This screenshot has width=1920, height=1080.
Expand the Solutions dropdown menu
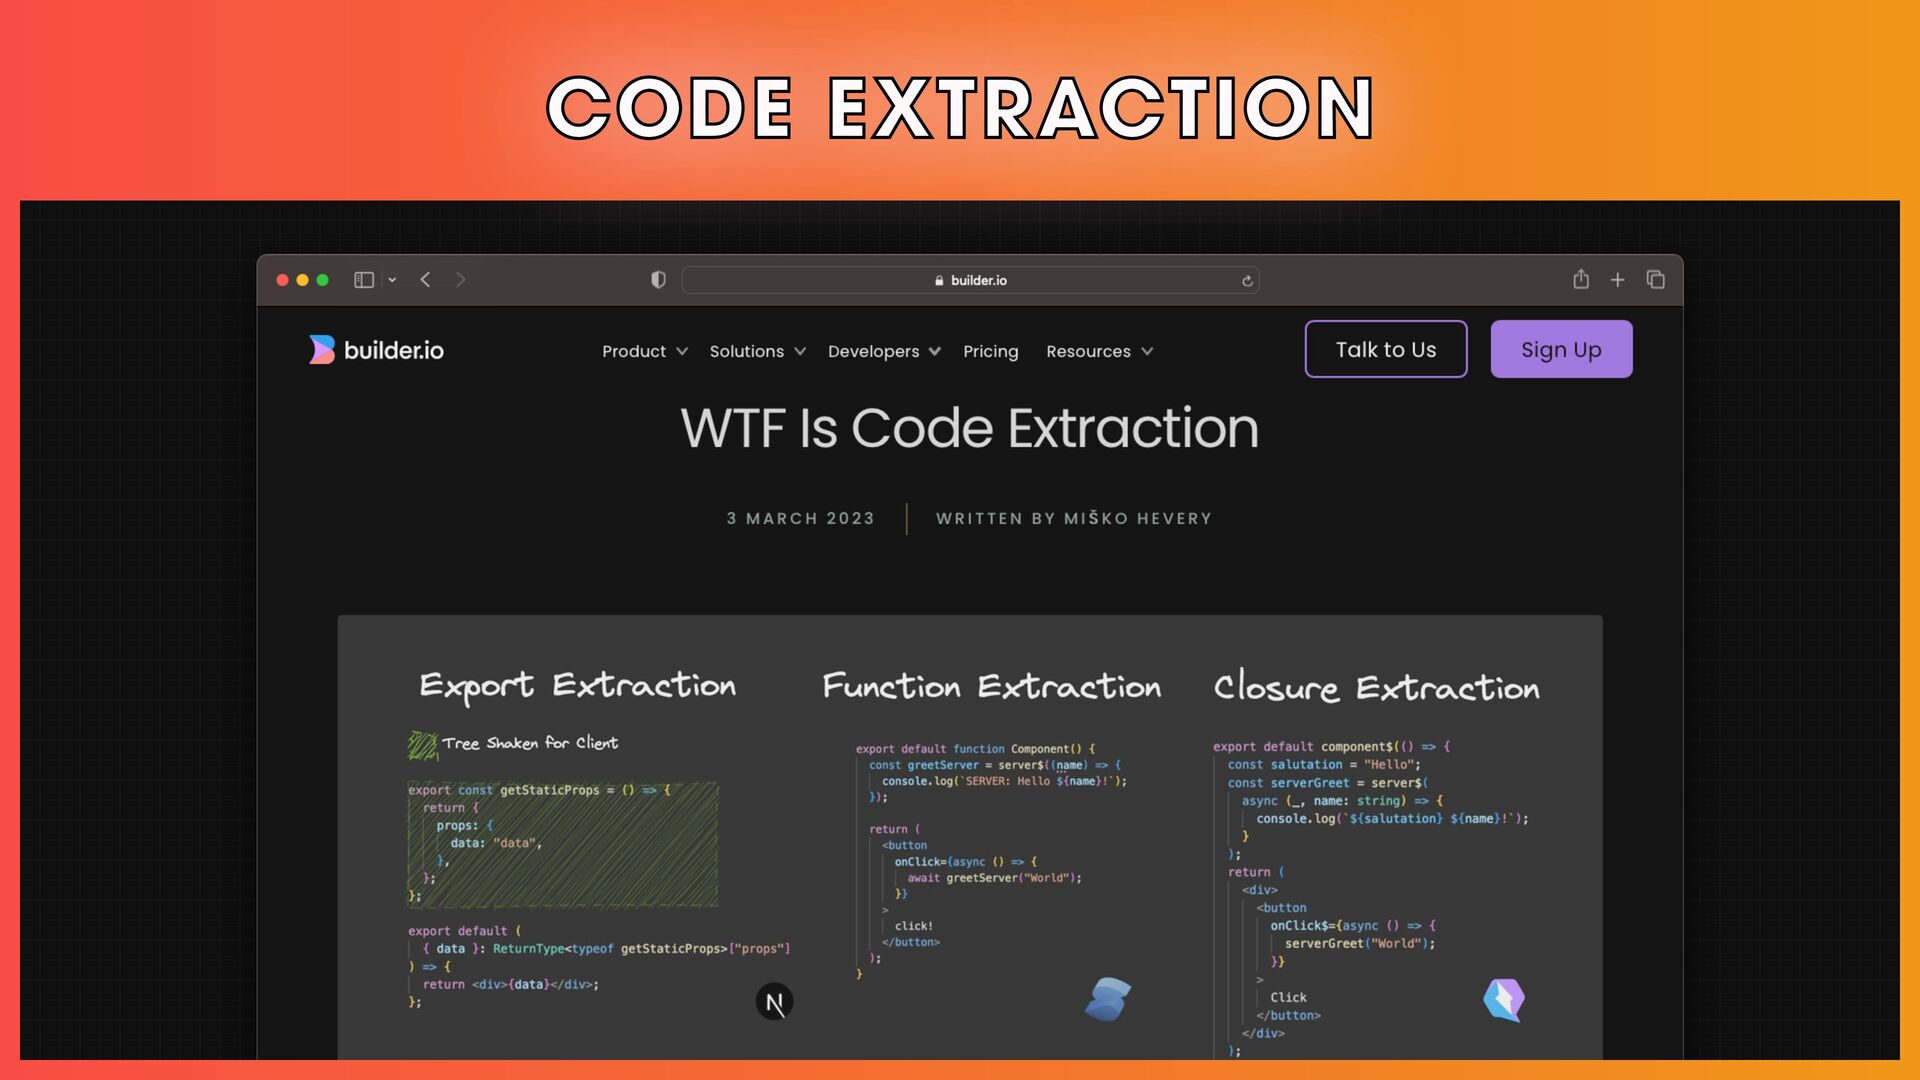click(757, 352)
